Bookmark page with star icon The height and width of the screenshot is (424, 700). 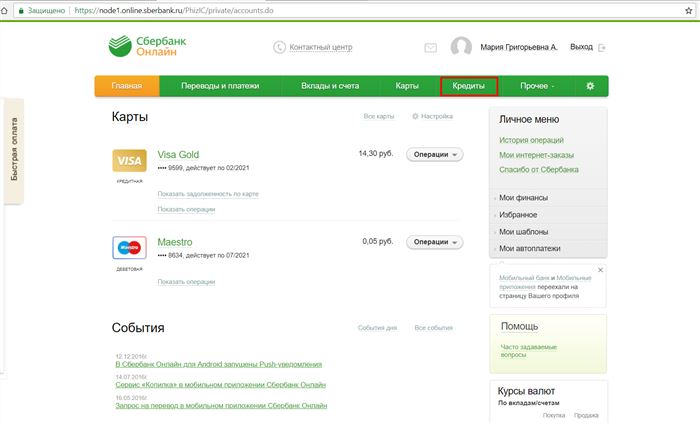click(689, 10)
